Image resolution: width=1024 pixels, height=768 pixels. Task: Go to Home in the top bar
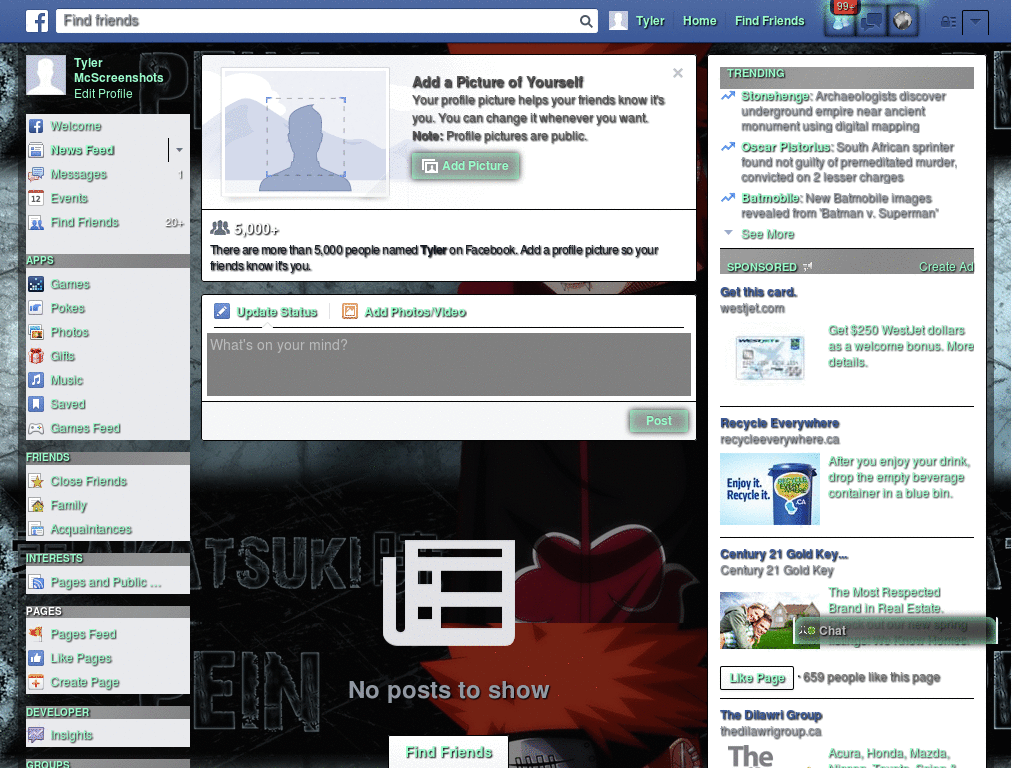tap(699, 21)
